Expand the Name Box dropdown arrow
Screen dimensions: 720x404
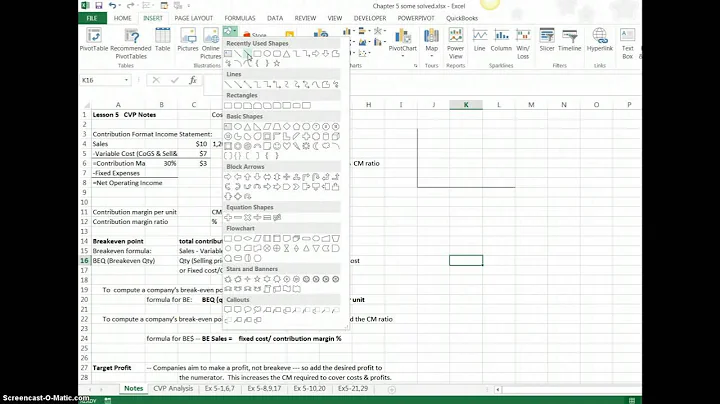click(x=126, y=80)
